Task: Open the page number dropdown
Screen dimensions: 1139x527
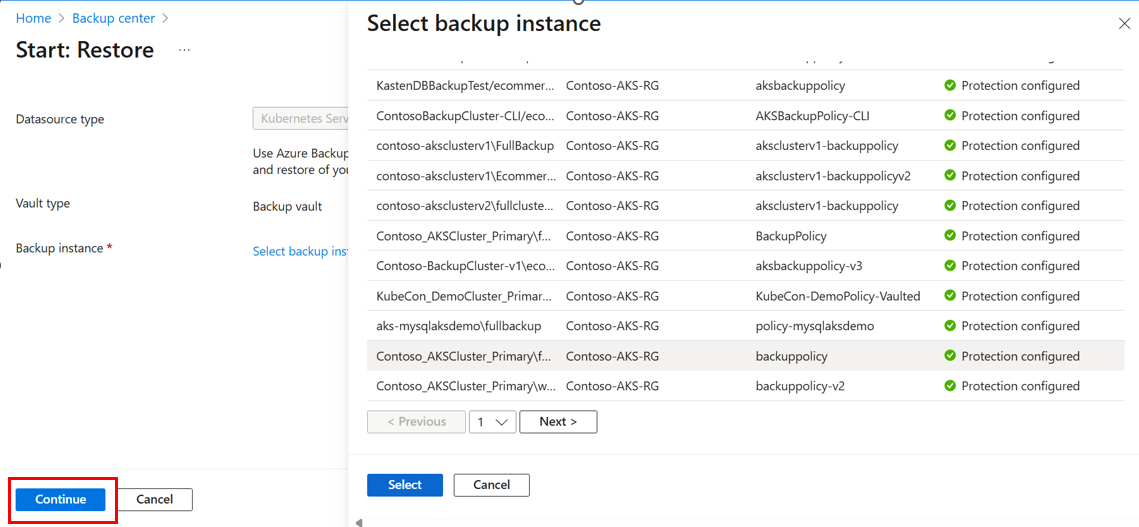Action: tap(492, 422)
